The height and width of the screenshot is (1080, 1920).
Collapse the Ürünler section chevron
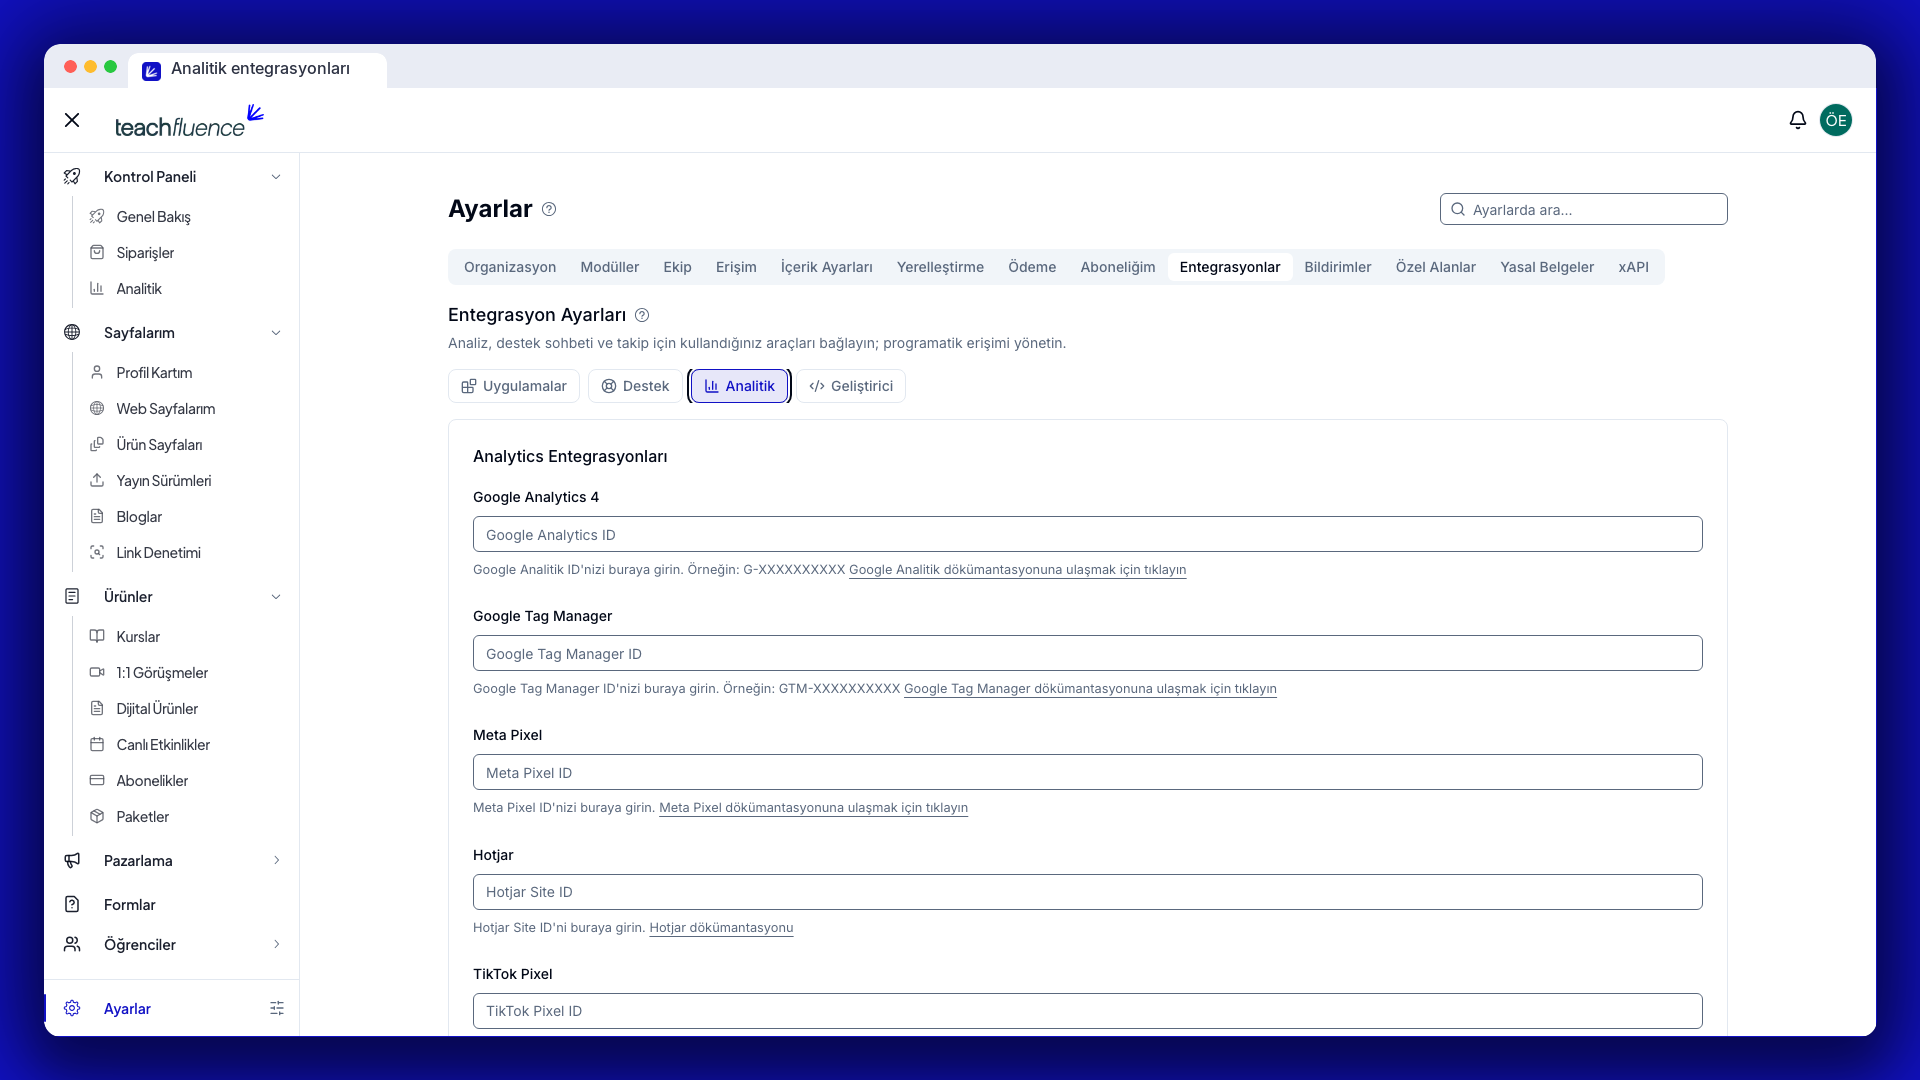click(276, 597)
